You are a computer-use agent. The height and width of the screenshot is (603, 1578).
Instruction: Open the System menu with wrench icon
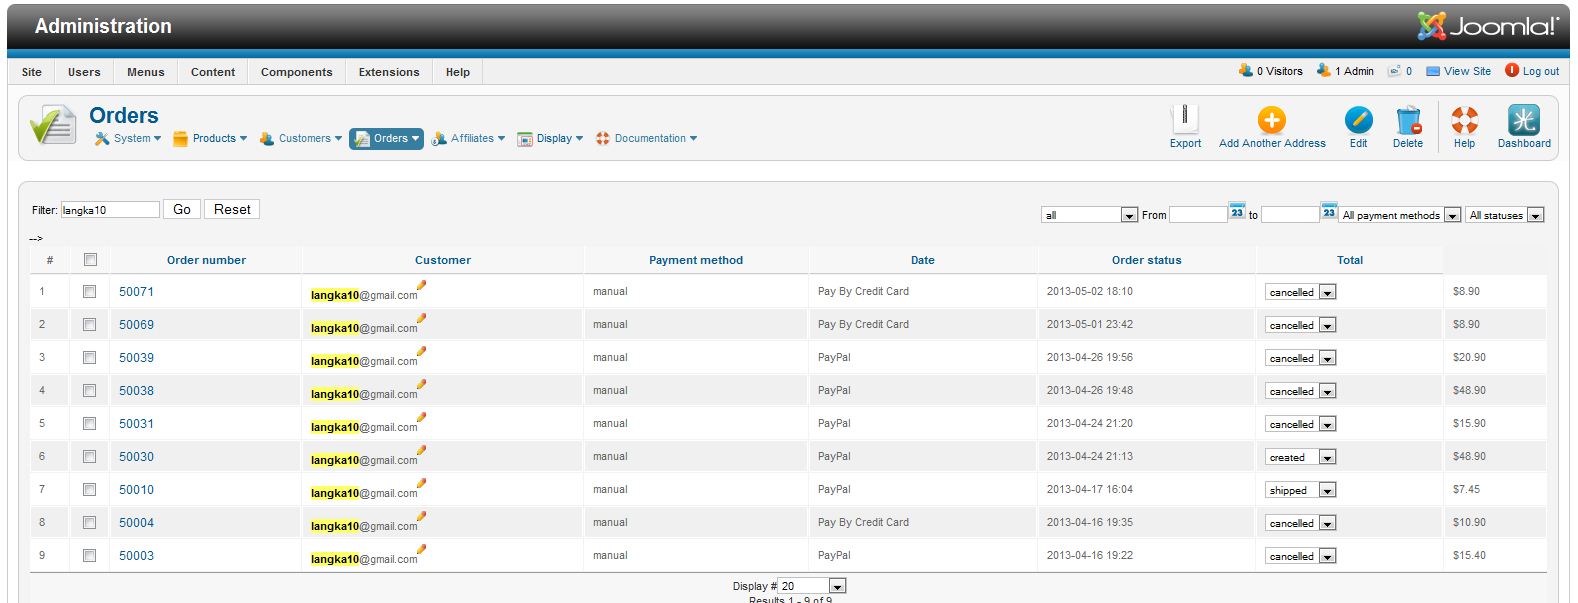coord(128,139)
